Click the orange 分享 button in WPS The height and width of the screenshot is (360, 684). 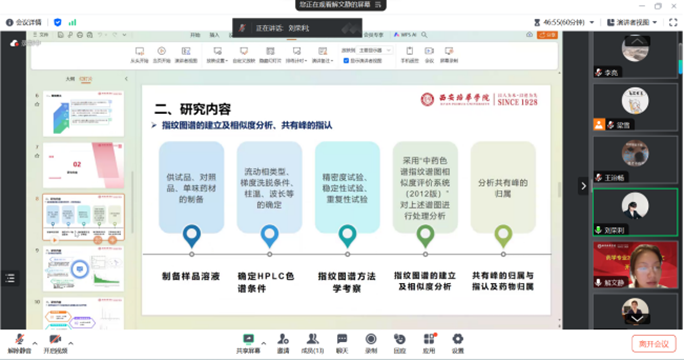tap(547, 35)
